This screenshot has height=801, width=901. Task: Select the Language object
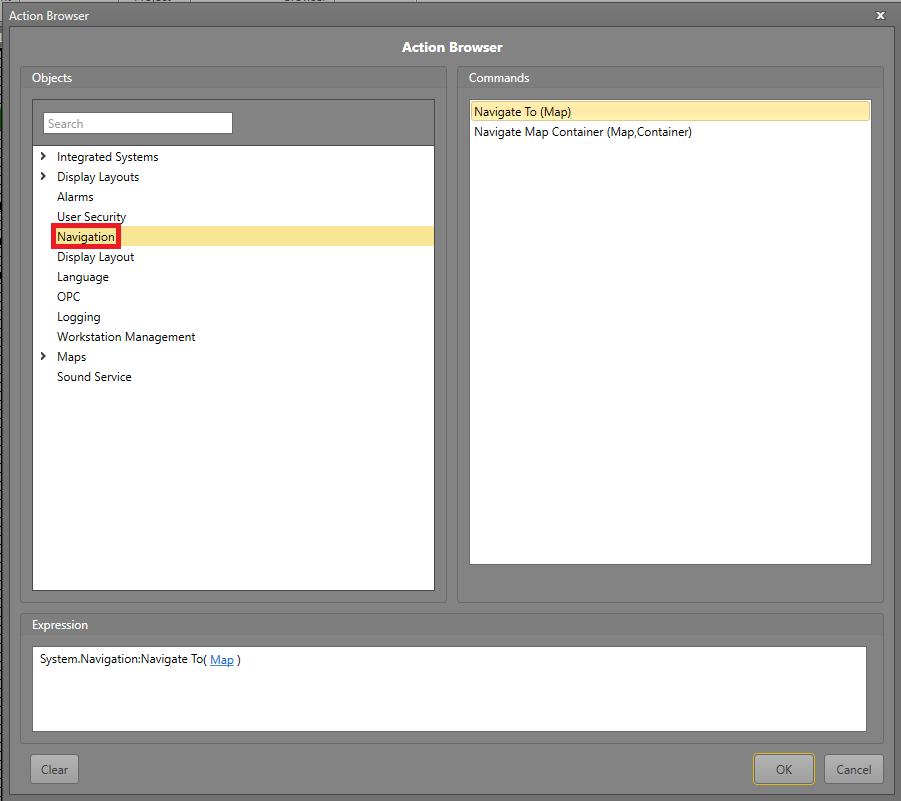(x=83, y=277)
